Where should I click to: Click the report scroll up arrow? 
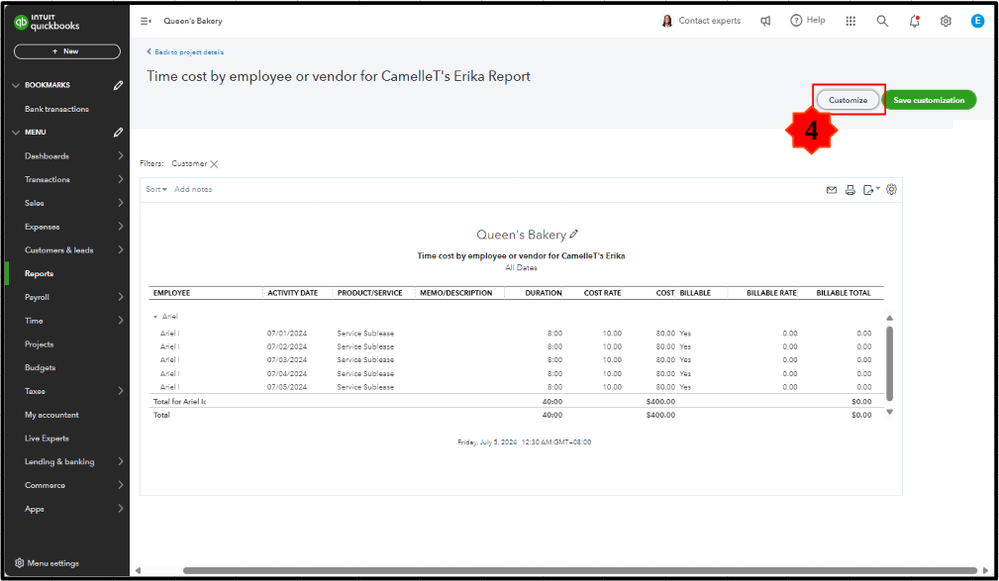pyautogui.click(x=889, y=317)
